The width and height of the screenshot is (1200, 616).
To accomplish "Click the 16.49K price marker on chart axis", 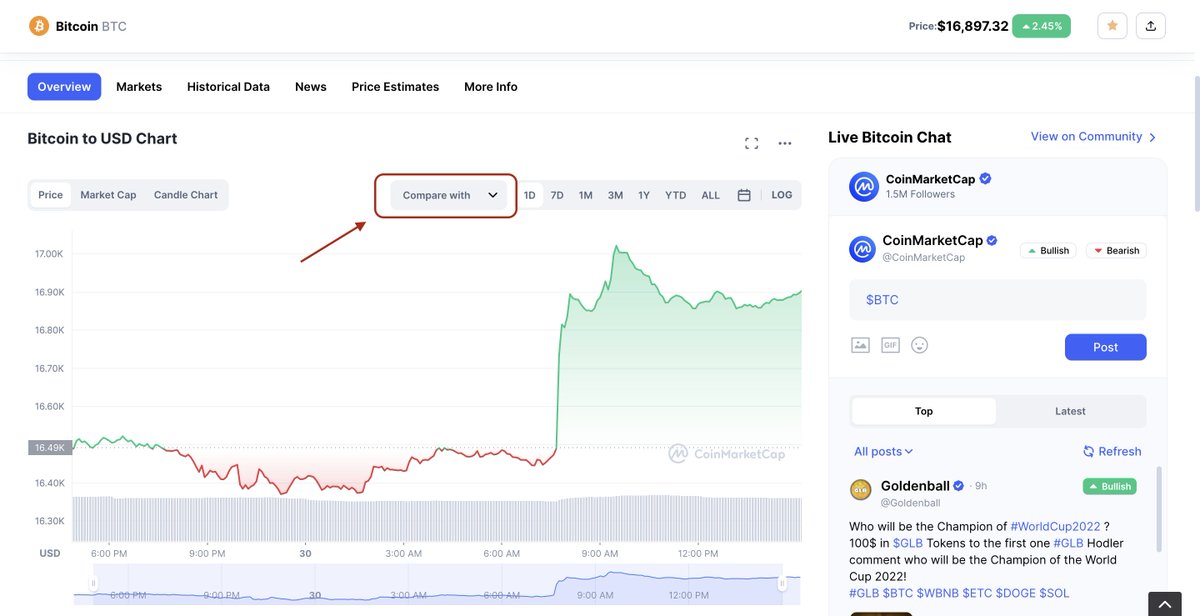I will [x=50, y=447].
